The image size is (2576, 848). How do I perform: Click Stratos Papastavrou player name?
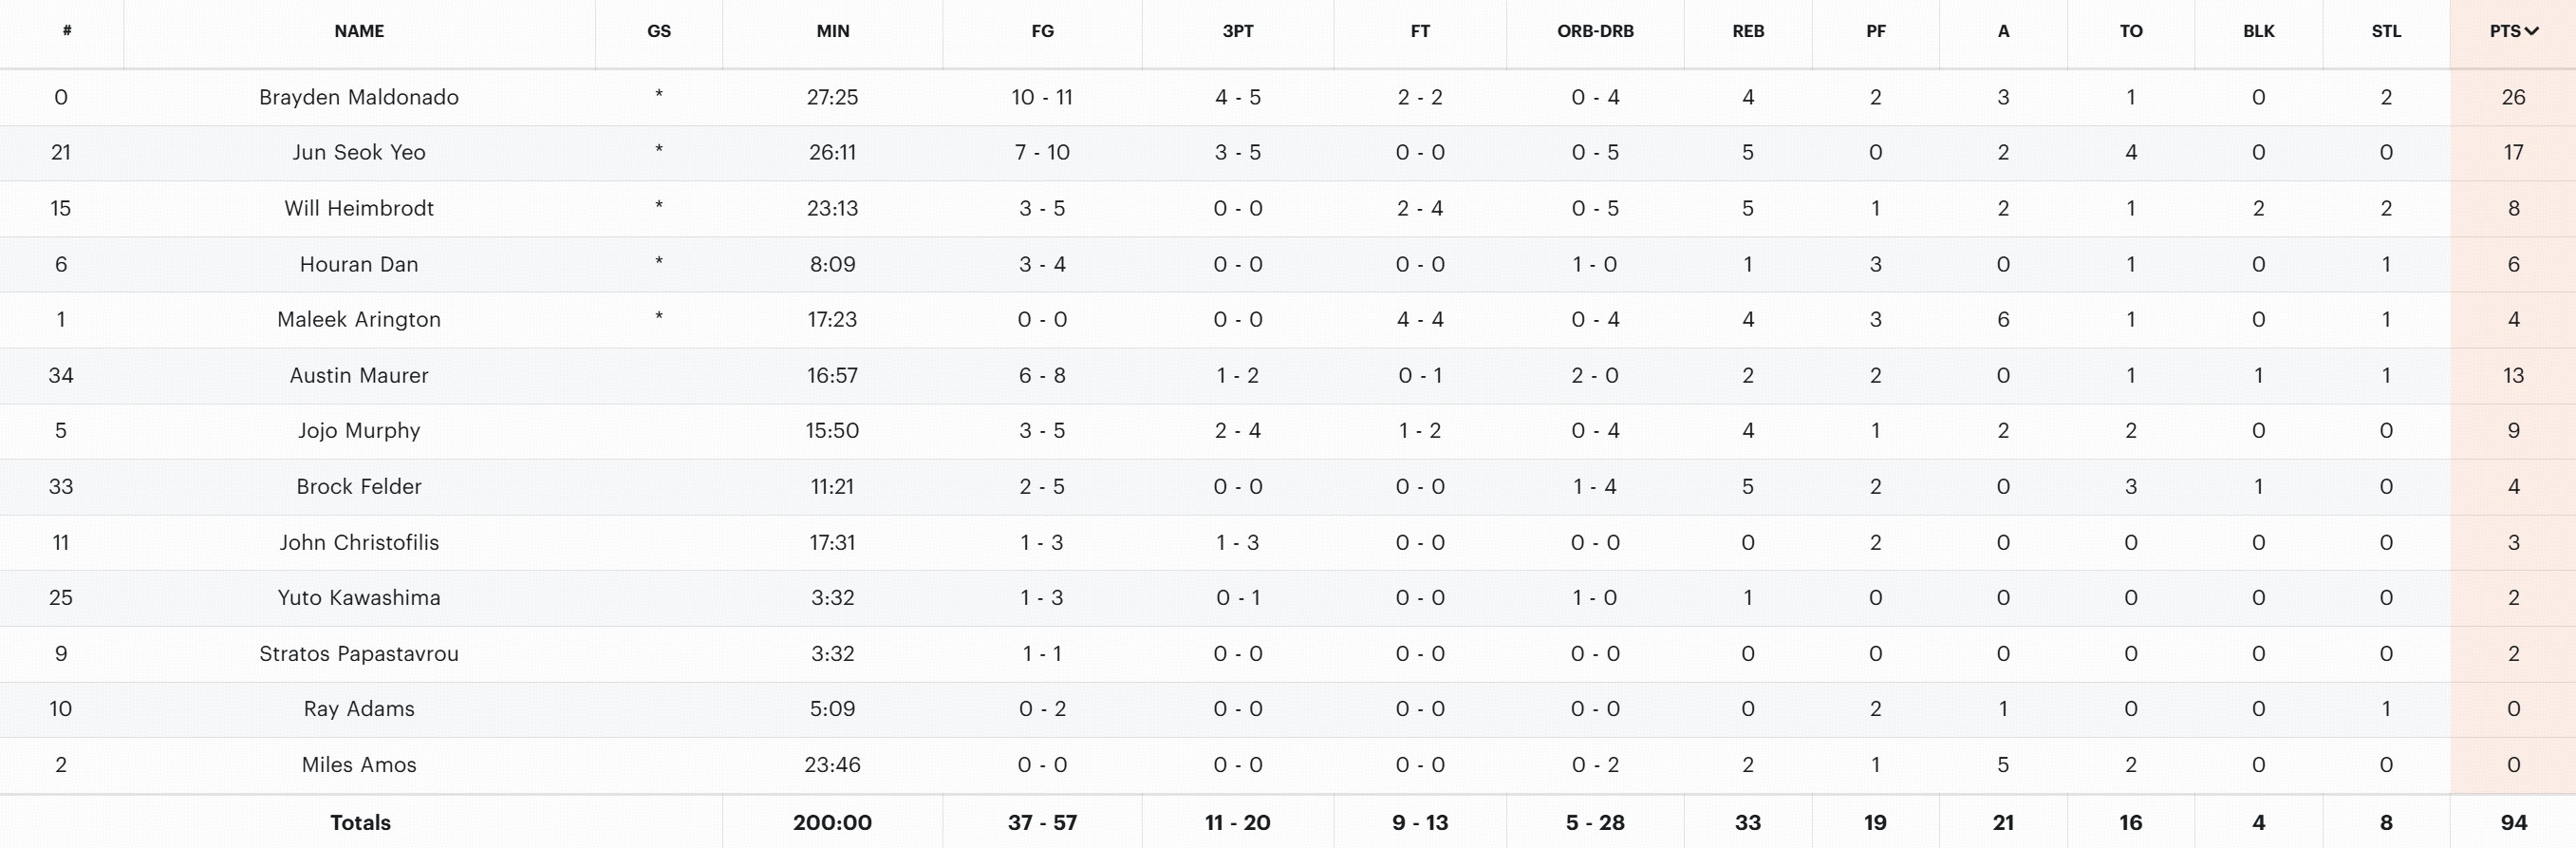point(359,653)
